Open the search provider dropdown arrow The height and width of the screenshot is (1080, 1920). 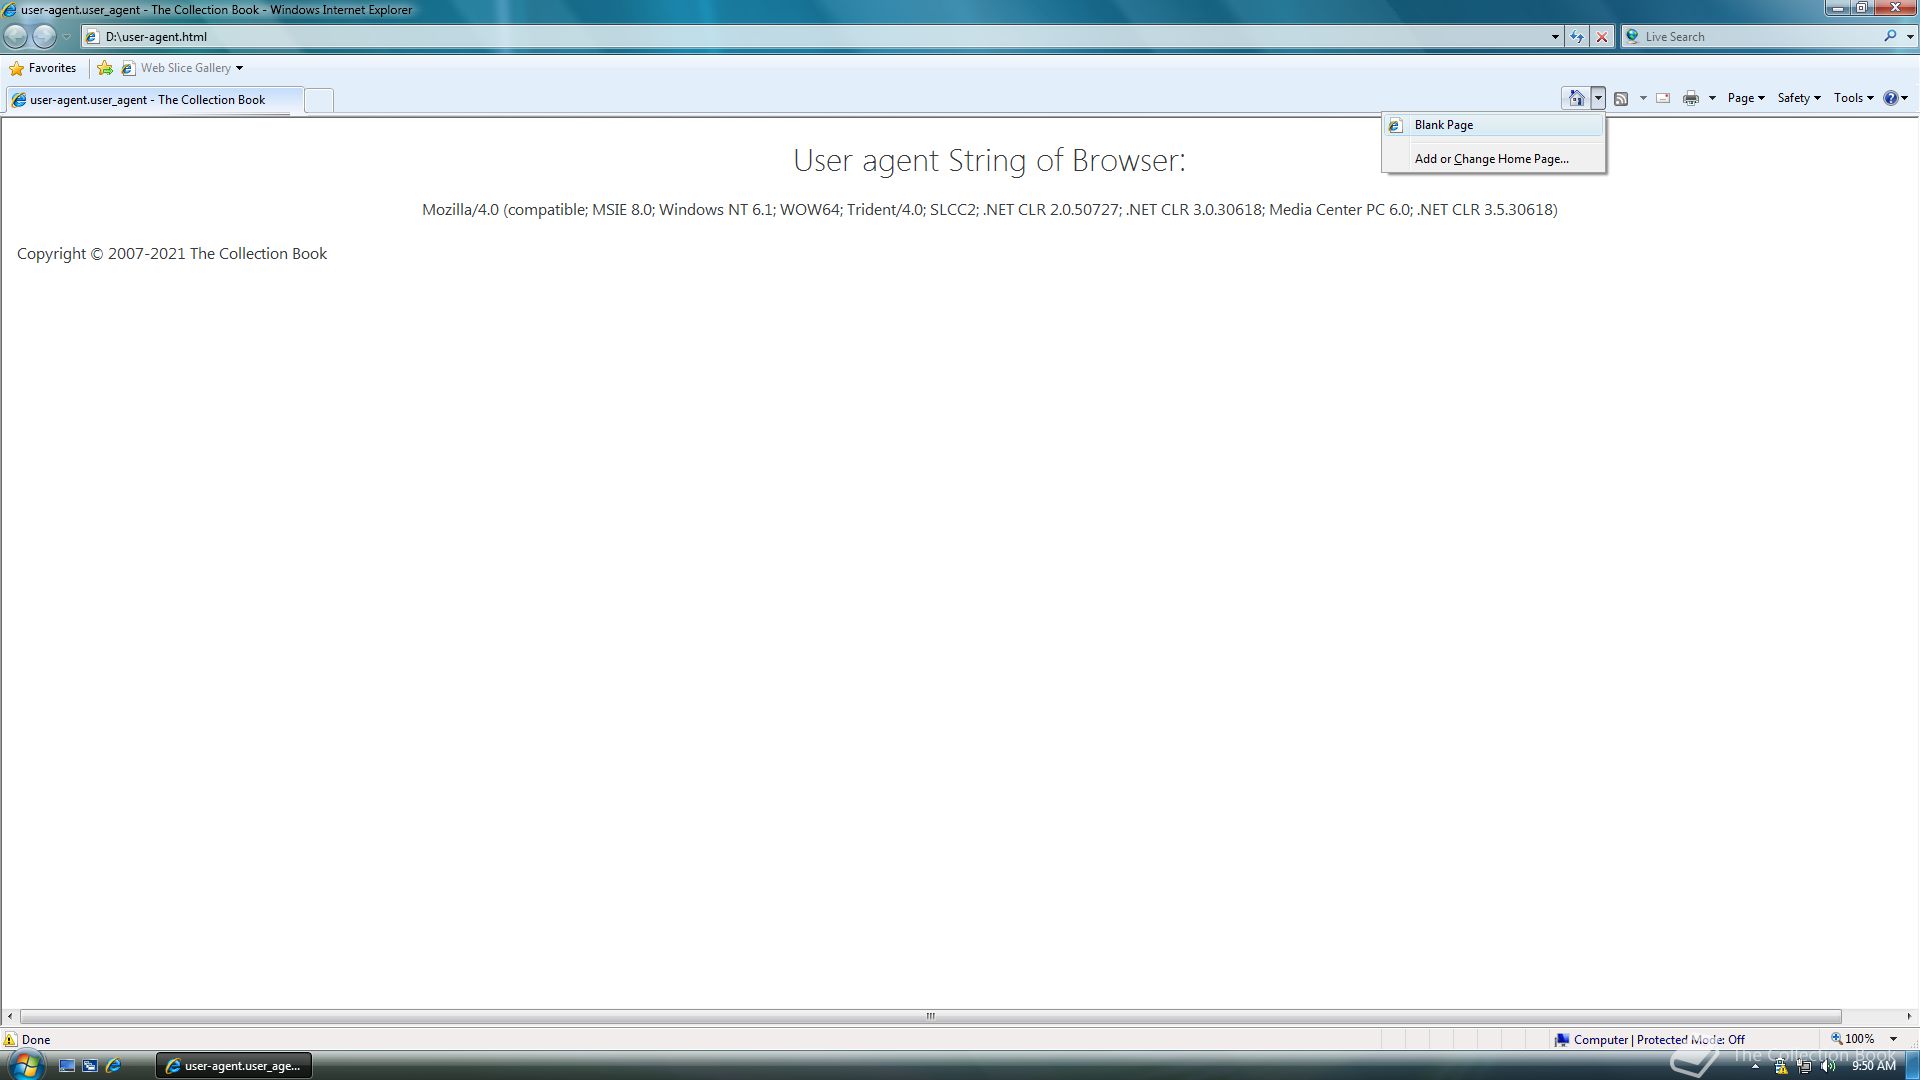1910,37
